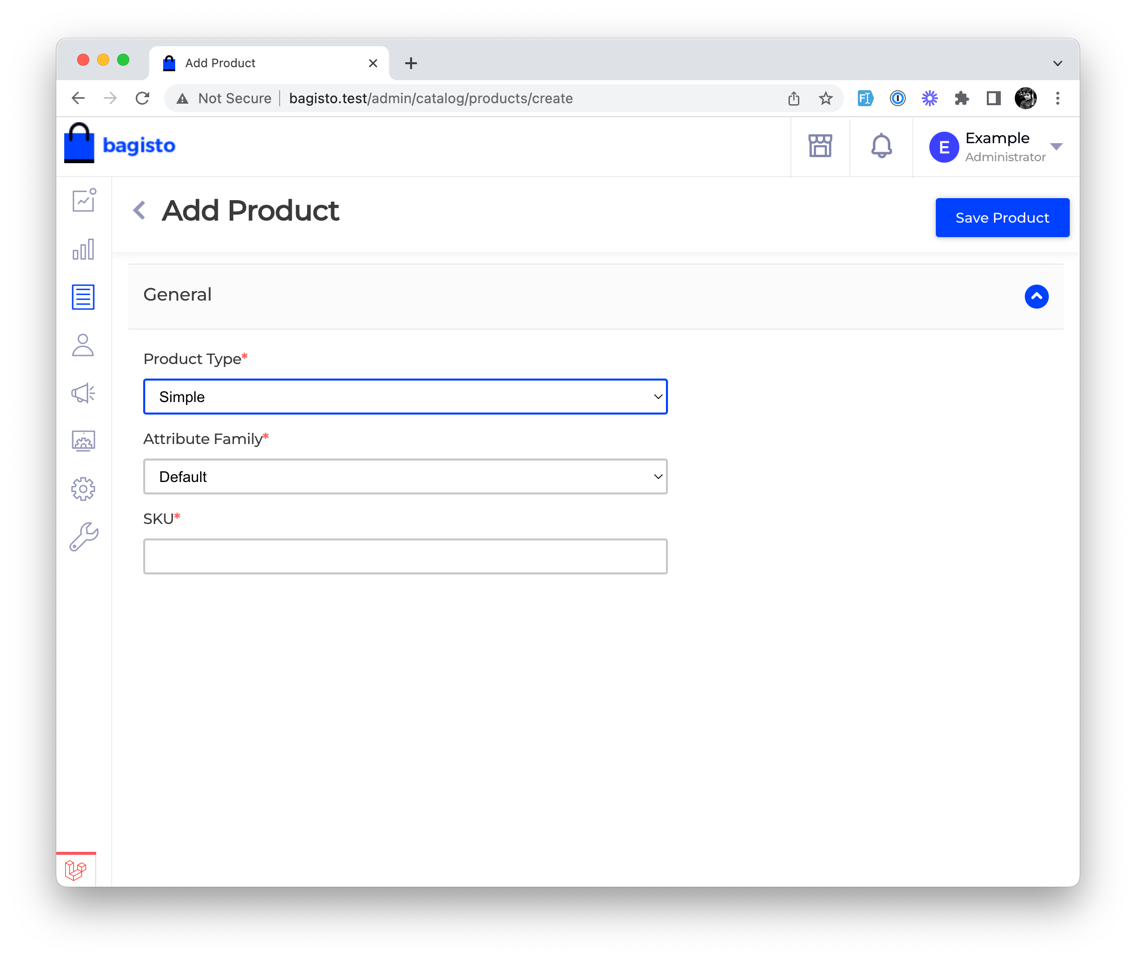
Task: Open the Configure wrench sidebar icon
Action: pyautogui.click(x=83, y=537)
